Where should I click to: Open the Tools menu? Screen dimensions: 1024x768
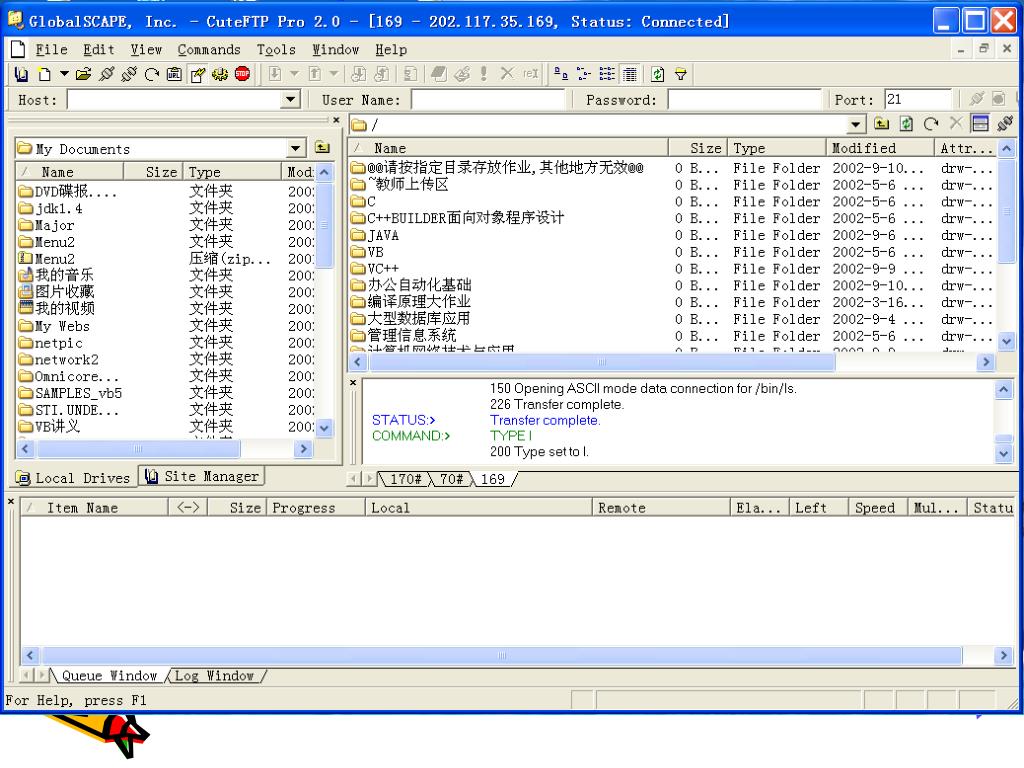coord(276,50)
